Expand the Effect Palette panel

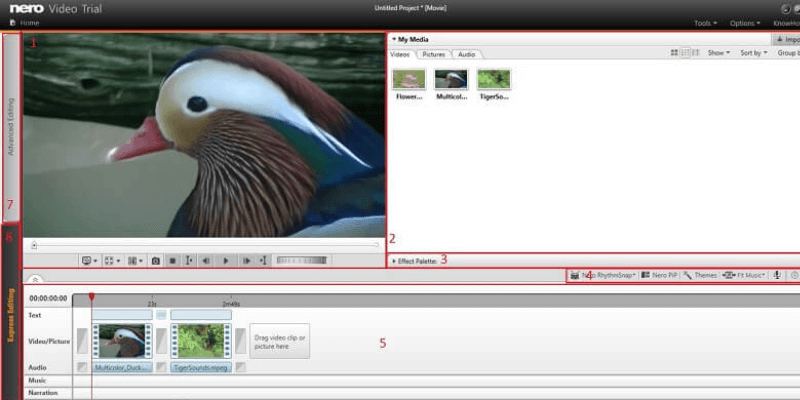point(394,261)
